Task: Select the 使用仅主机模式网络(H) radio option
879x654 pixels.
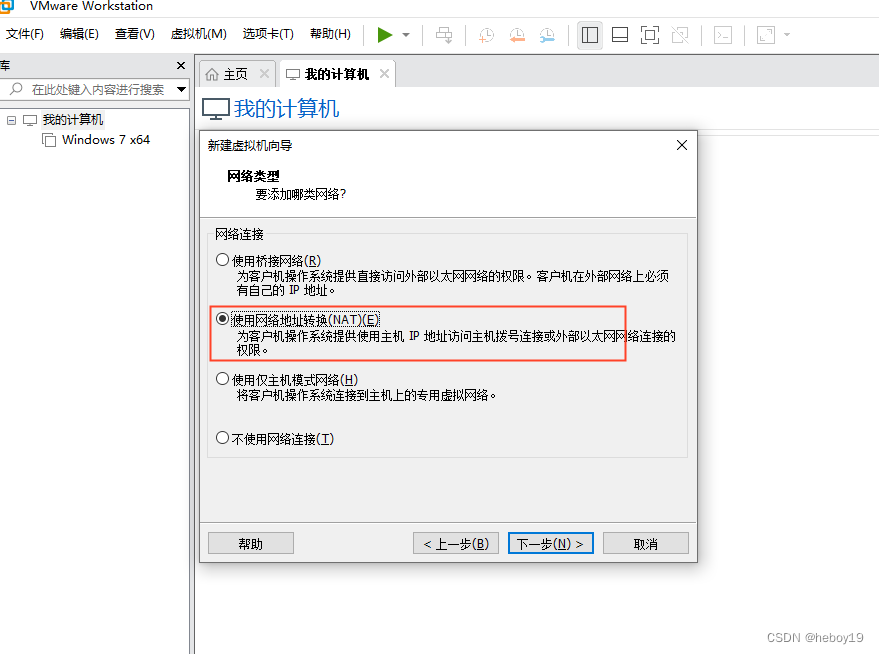Action: tap(223, 379)
